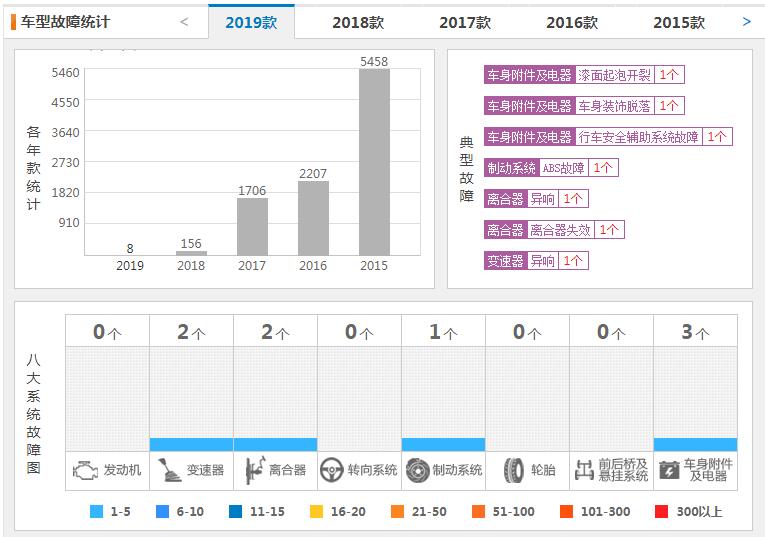Click the left arrow to show newer years
The height and width of the screenshot is (537, 765).
click(184, 21)
